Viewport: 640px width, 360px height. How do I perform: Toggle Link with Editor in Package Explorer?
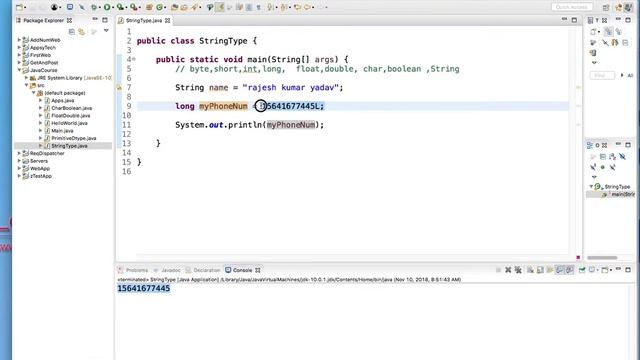click(82, 31)
